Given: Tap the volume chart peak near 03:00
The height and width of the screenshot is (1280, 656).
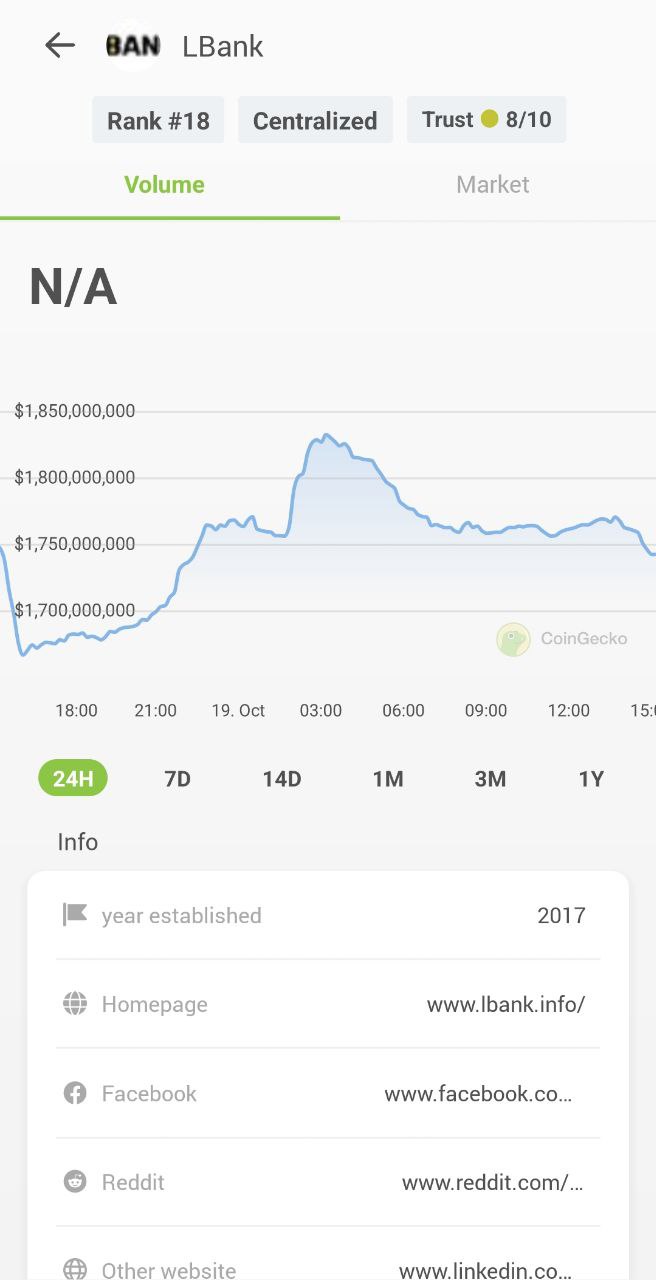Looking at the screenshot, I should click(324, 437).
